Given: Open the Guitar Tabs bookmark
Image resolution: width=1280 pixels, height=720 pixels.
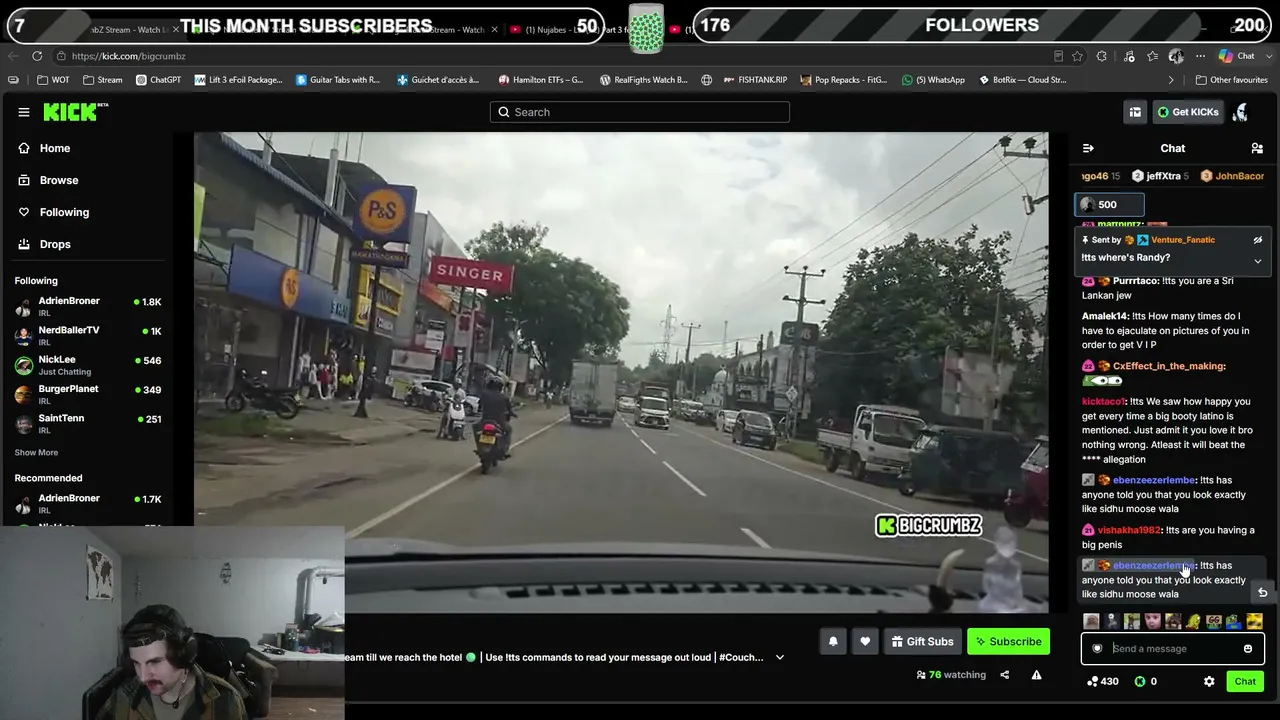Looking at the screenshot, I should pos(338,80).
